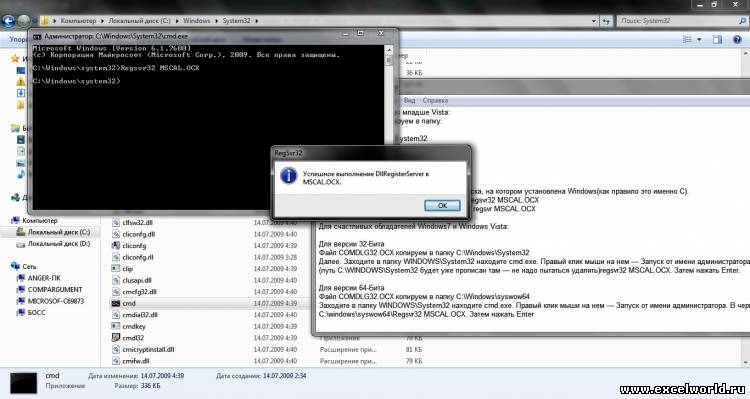Click OK in the RegSvr32 dialog

point(442,205)
